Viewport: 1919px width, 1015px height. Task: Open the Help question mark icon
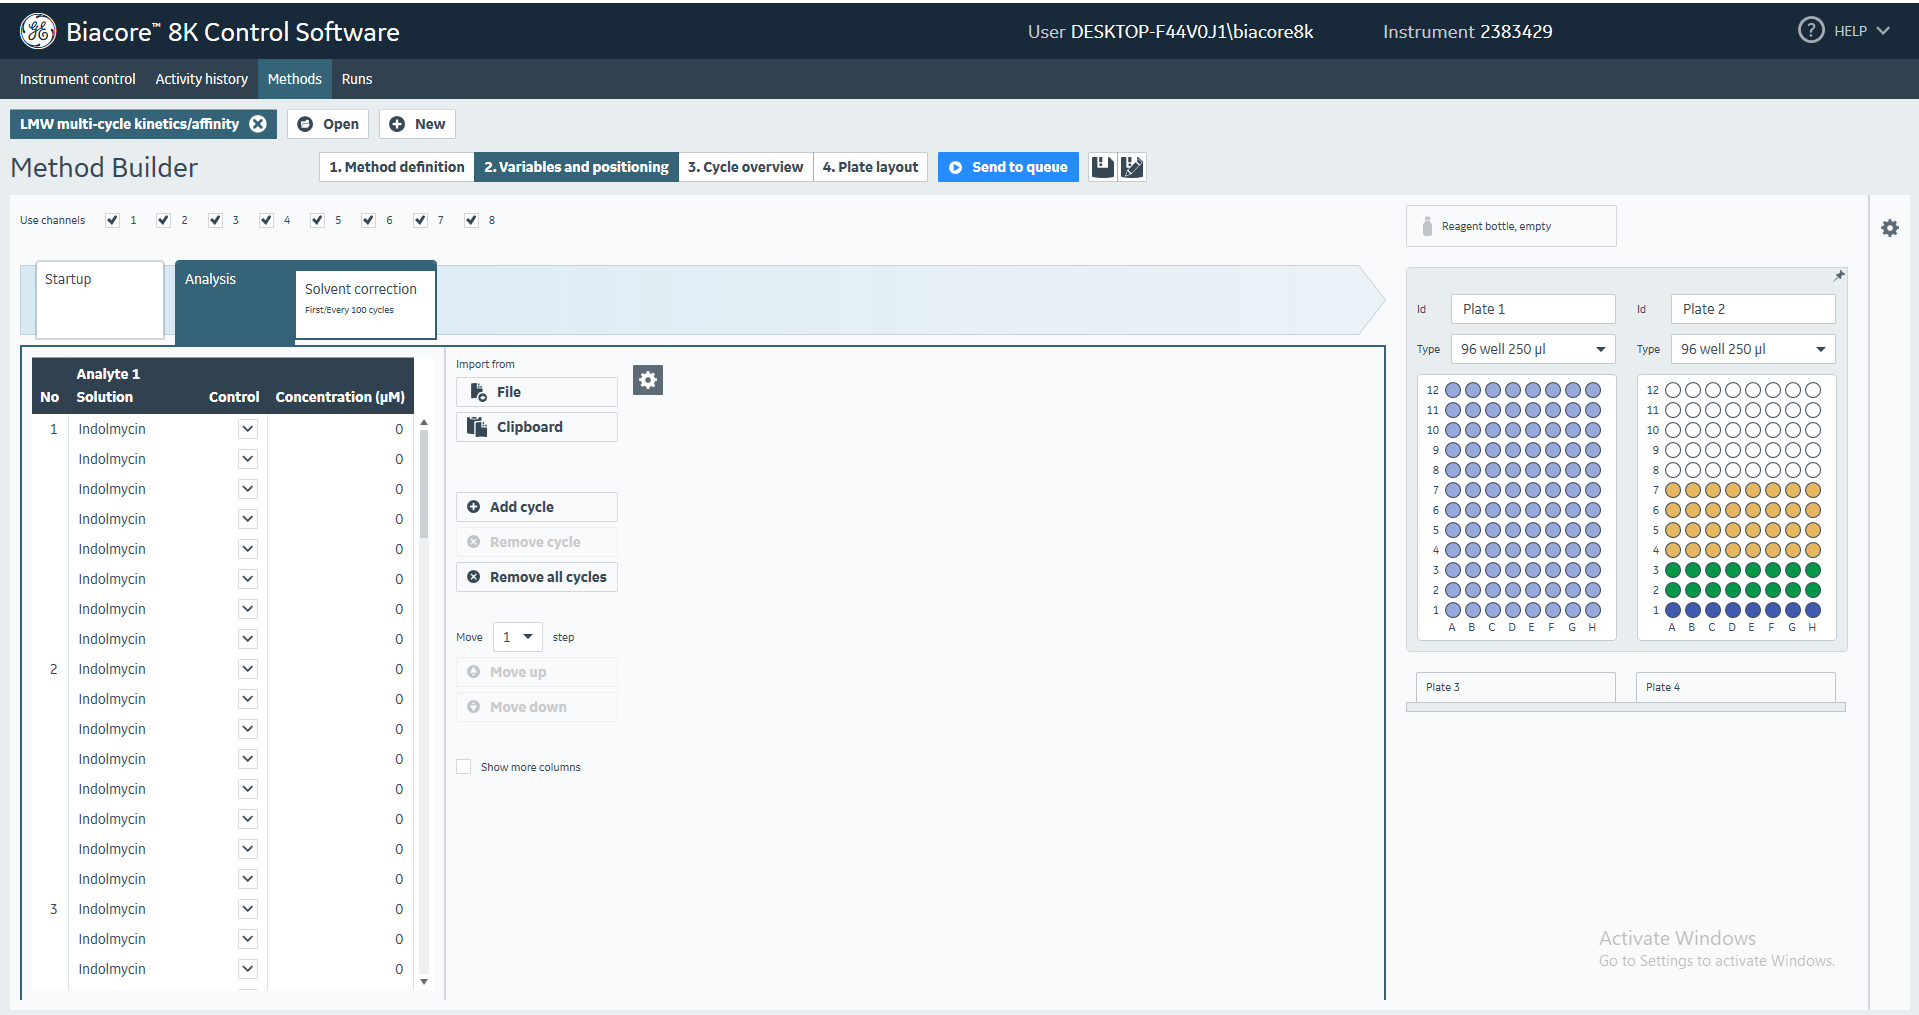click(x=1810, y=31)
